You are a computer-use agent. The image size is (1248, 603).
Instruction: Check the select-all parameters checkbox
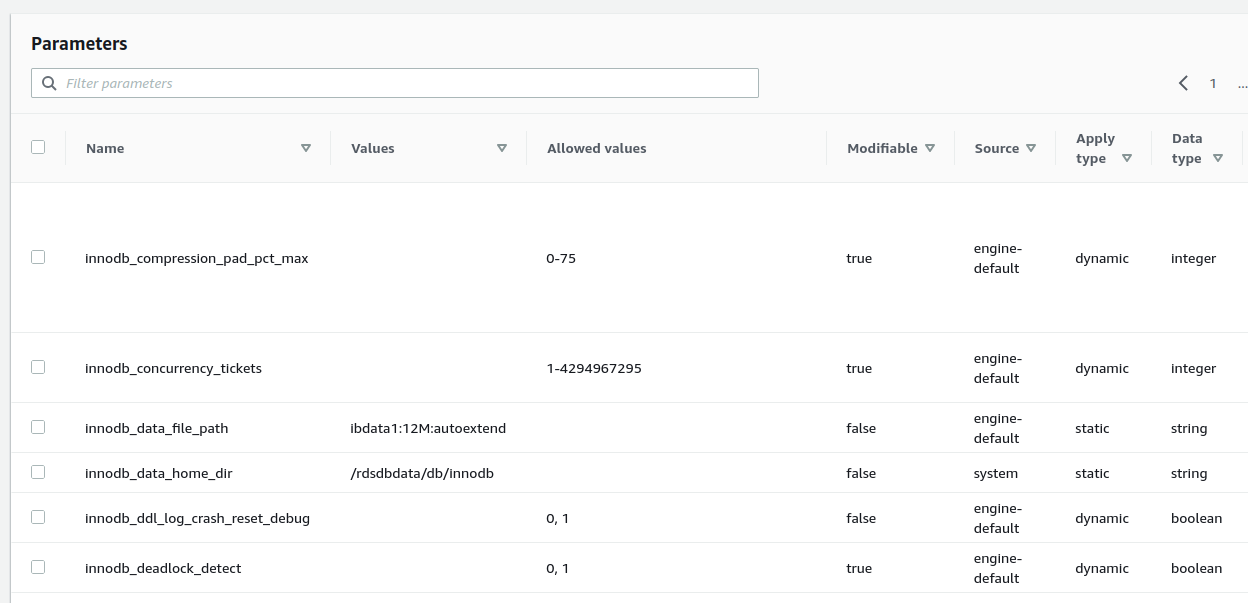click(38, 146)
